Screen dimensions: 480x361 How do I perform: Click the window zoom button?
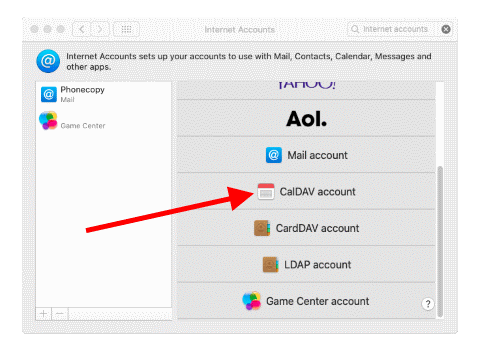coord(61,29)
